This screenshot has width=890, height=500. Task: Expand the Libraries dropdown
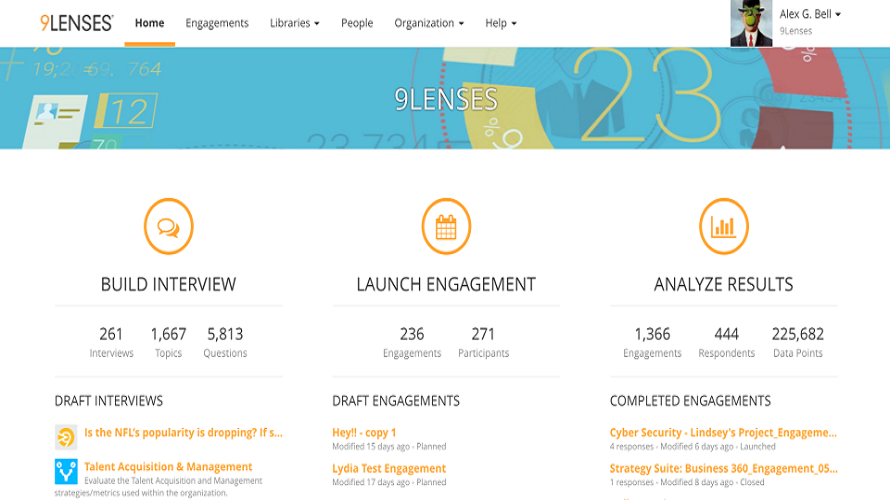click(295, 23)
